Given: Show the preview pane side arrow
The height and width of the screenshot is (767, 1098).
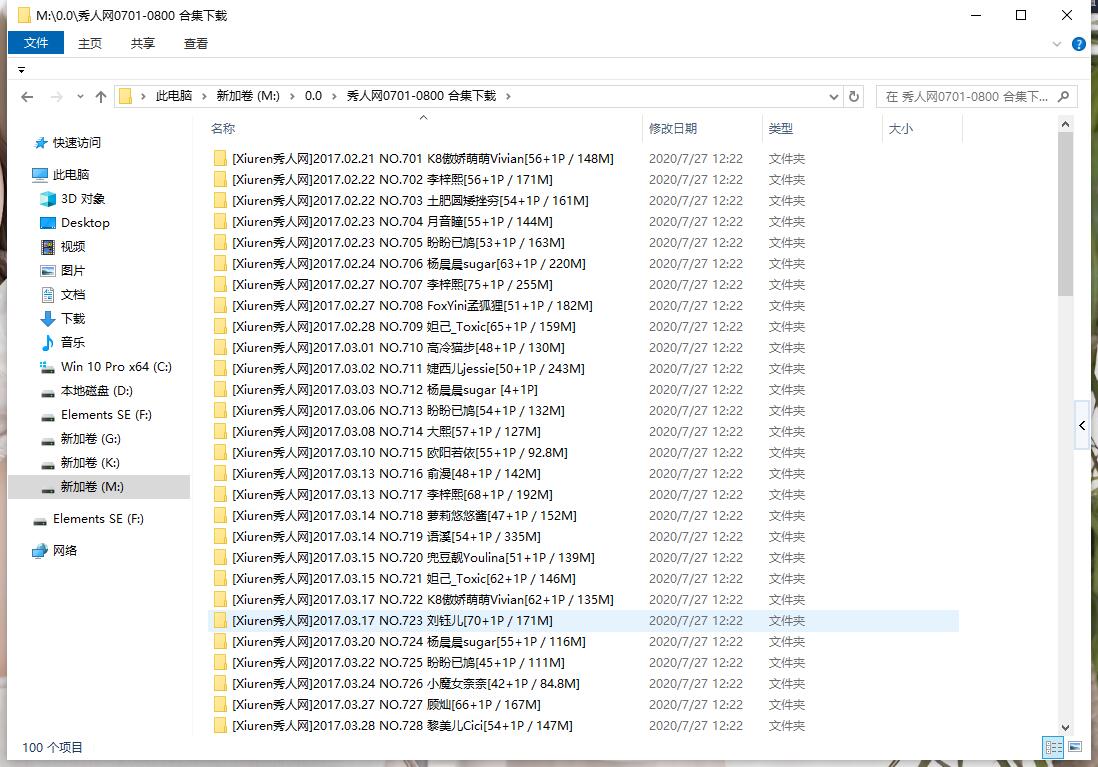Looking at the screenshot, I should 1082,425.
